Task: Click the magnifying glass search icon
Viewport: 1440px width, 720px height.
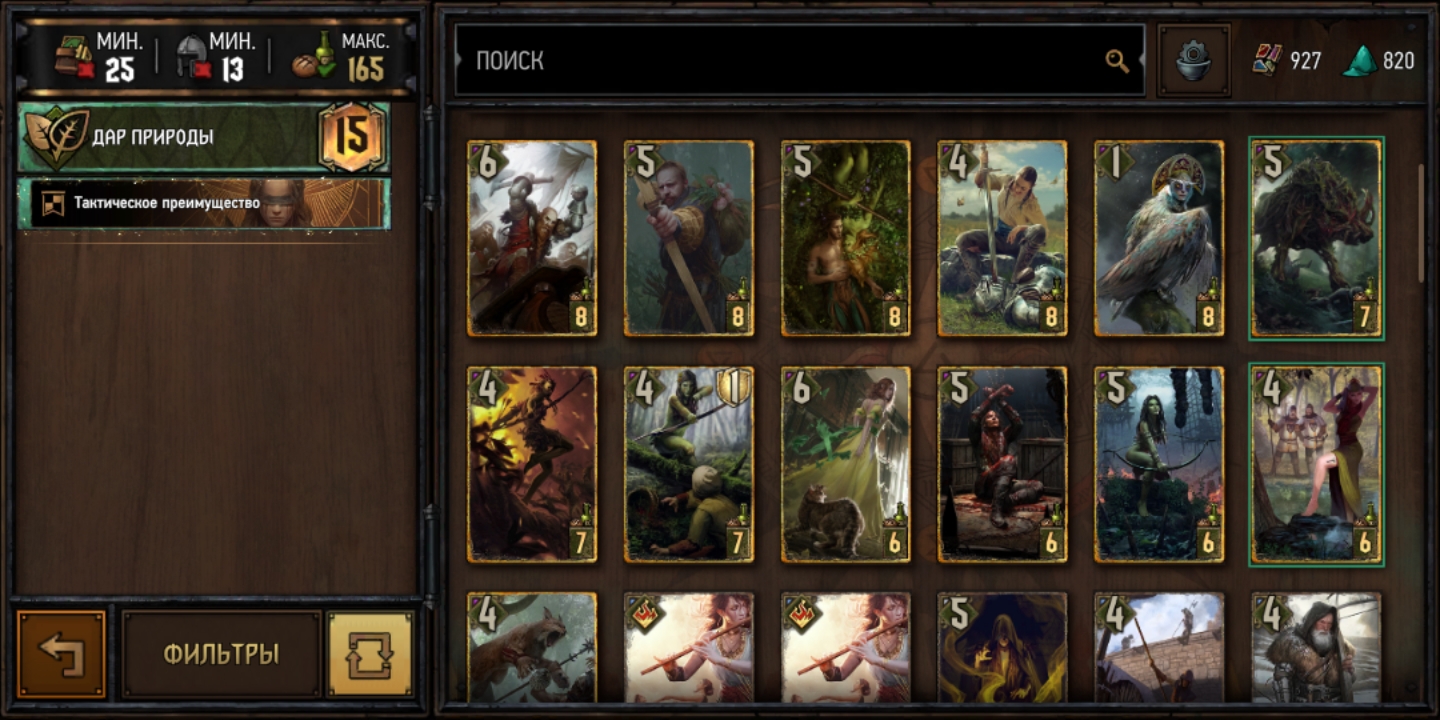Action: [1116, 61]
